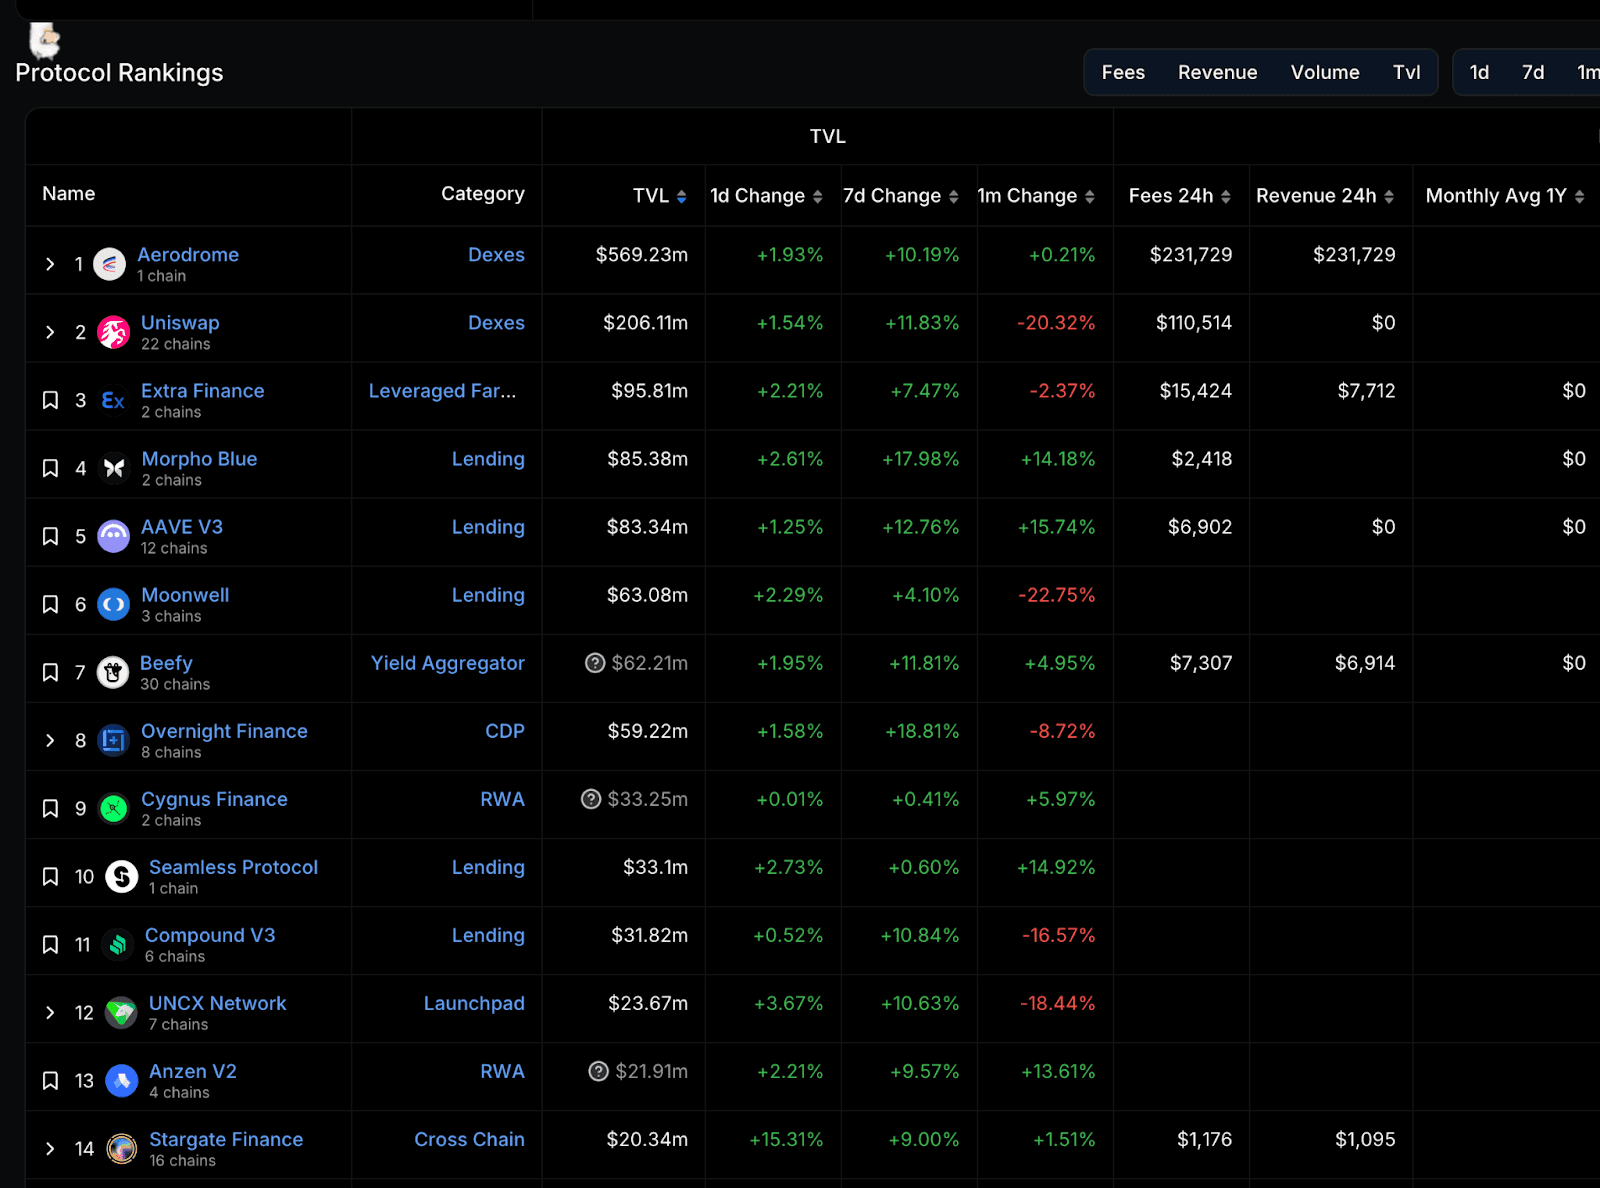Open the Anzen V2 protocol link

(193, 1071)
